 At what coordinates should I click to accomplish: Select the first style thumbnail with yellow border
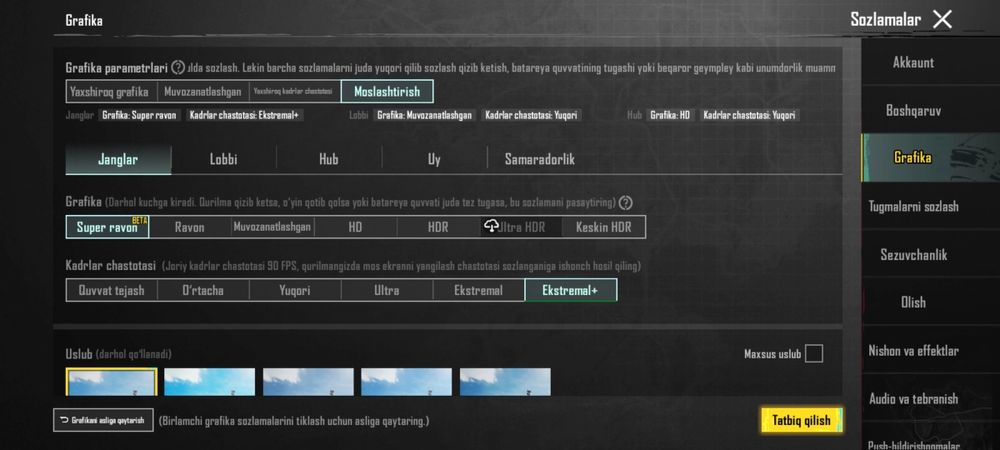(111, 381)
